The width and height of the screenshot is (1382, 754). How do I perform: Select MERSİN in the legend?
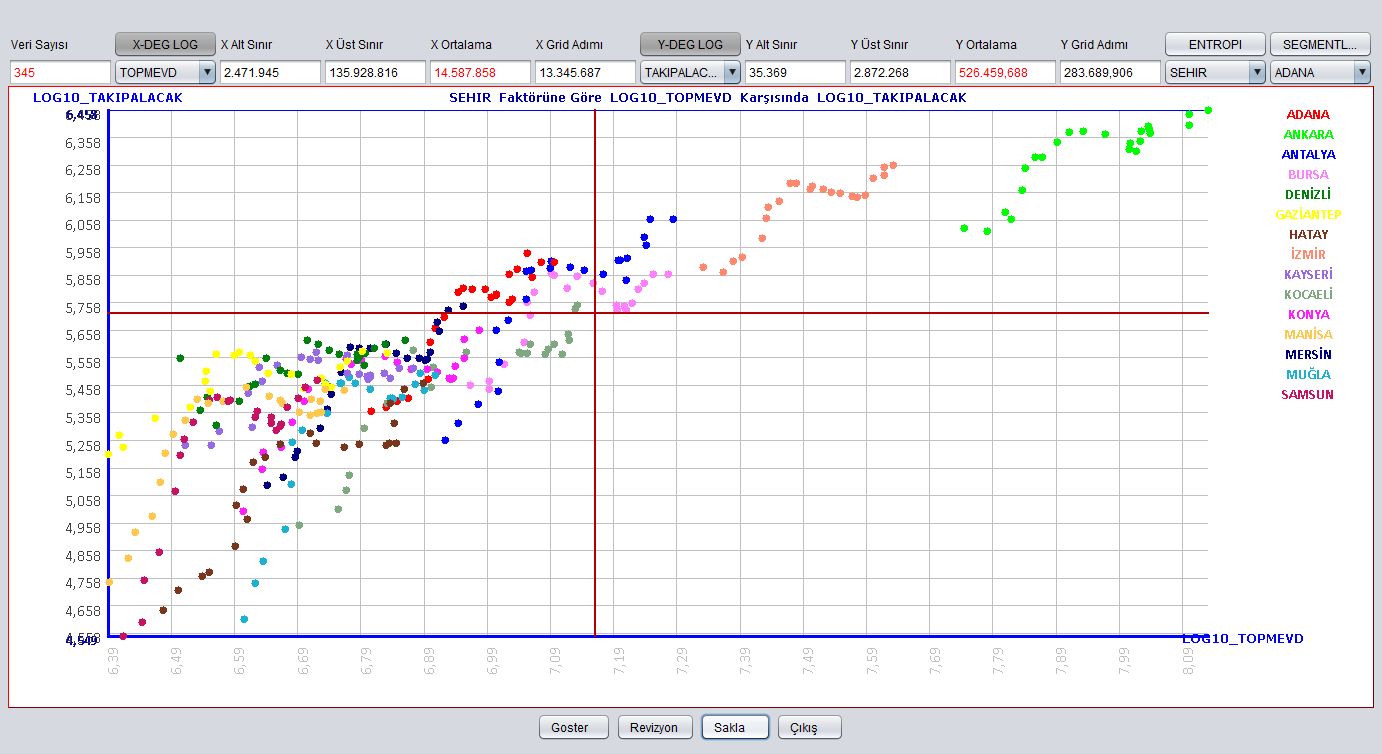pyautogui.click(x=1308, y=354)
